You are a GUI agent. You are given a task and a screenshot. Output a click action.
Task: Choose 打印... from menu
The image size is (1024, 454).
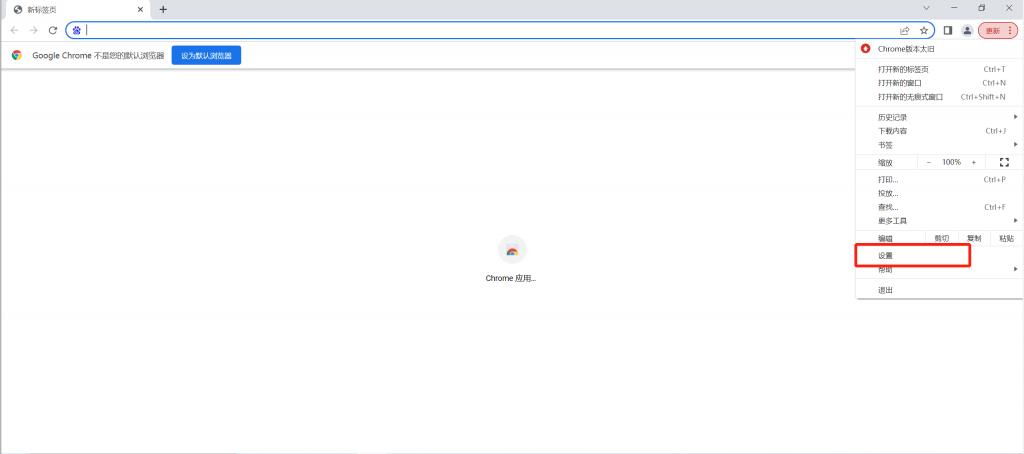click(939, 180)
